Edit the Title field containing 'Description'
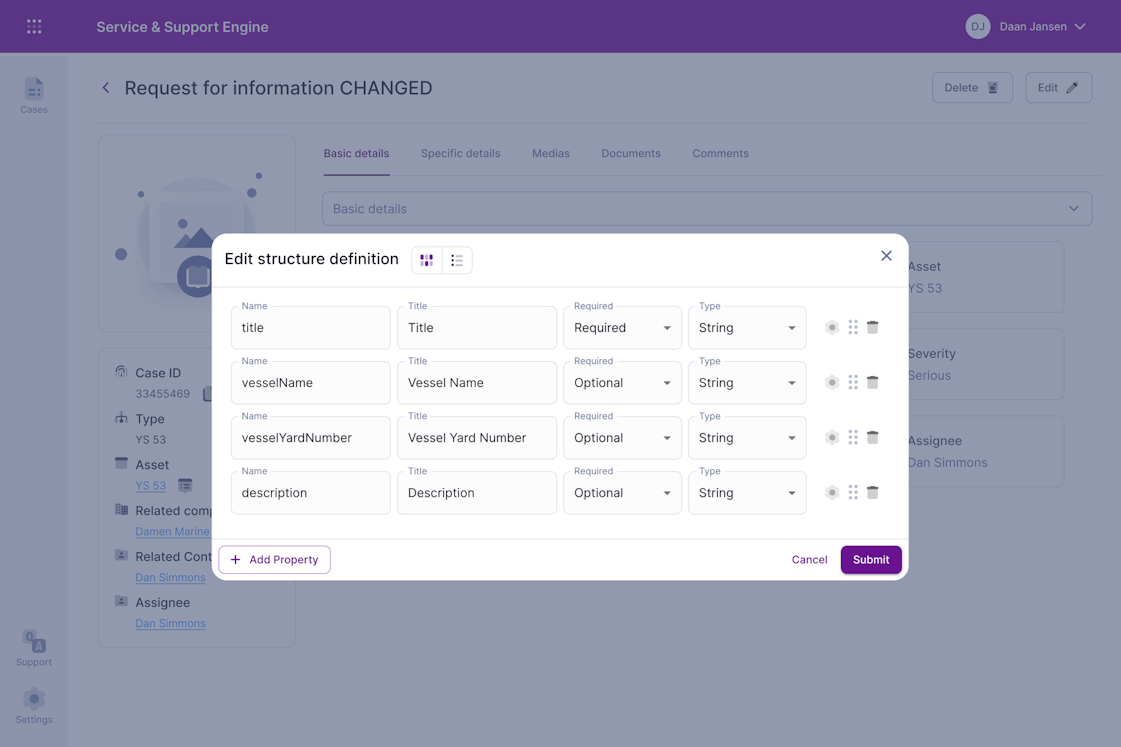1121x747 pixels. coord(477,493)
